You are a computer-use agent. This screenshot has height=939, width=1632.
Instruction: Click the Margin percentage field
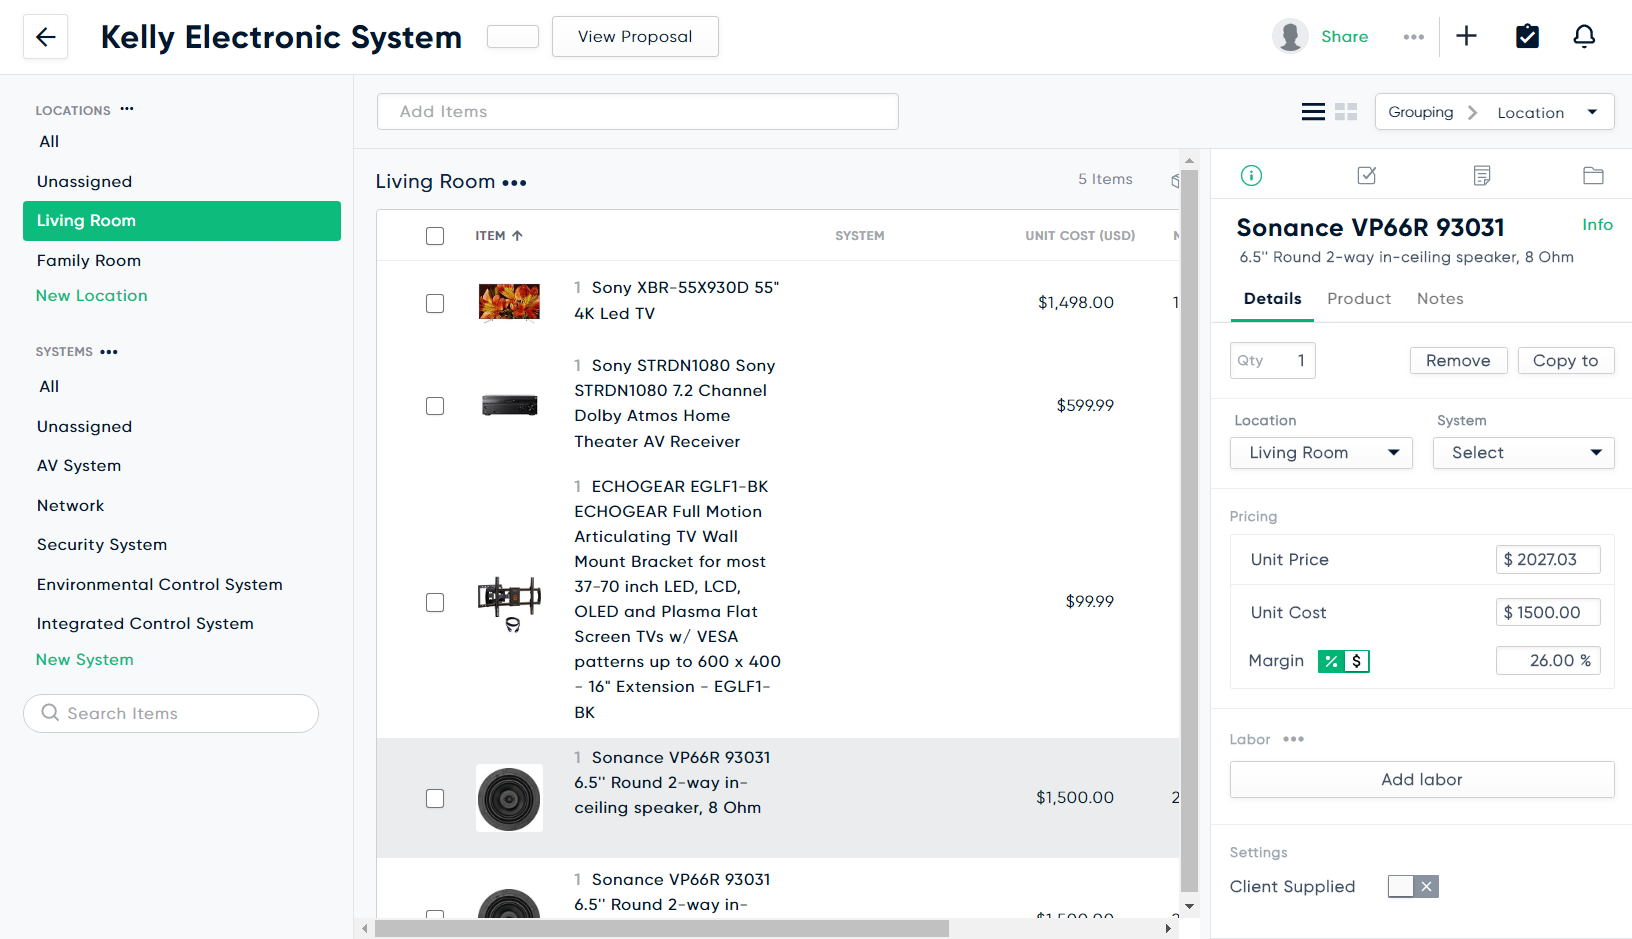pyautogui.click(x=1548, y=661)
